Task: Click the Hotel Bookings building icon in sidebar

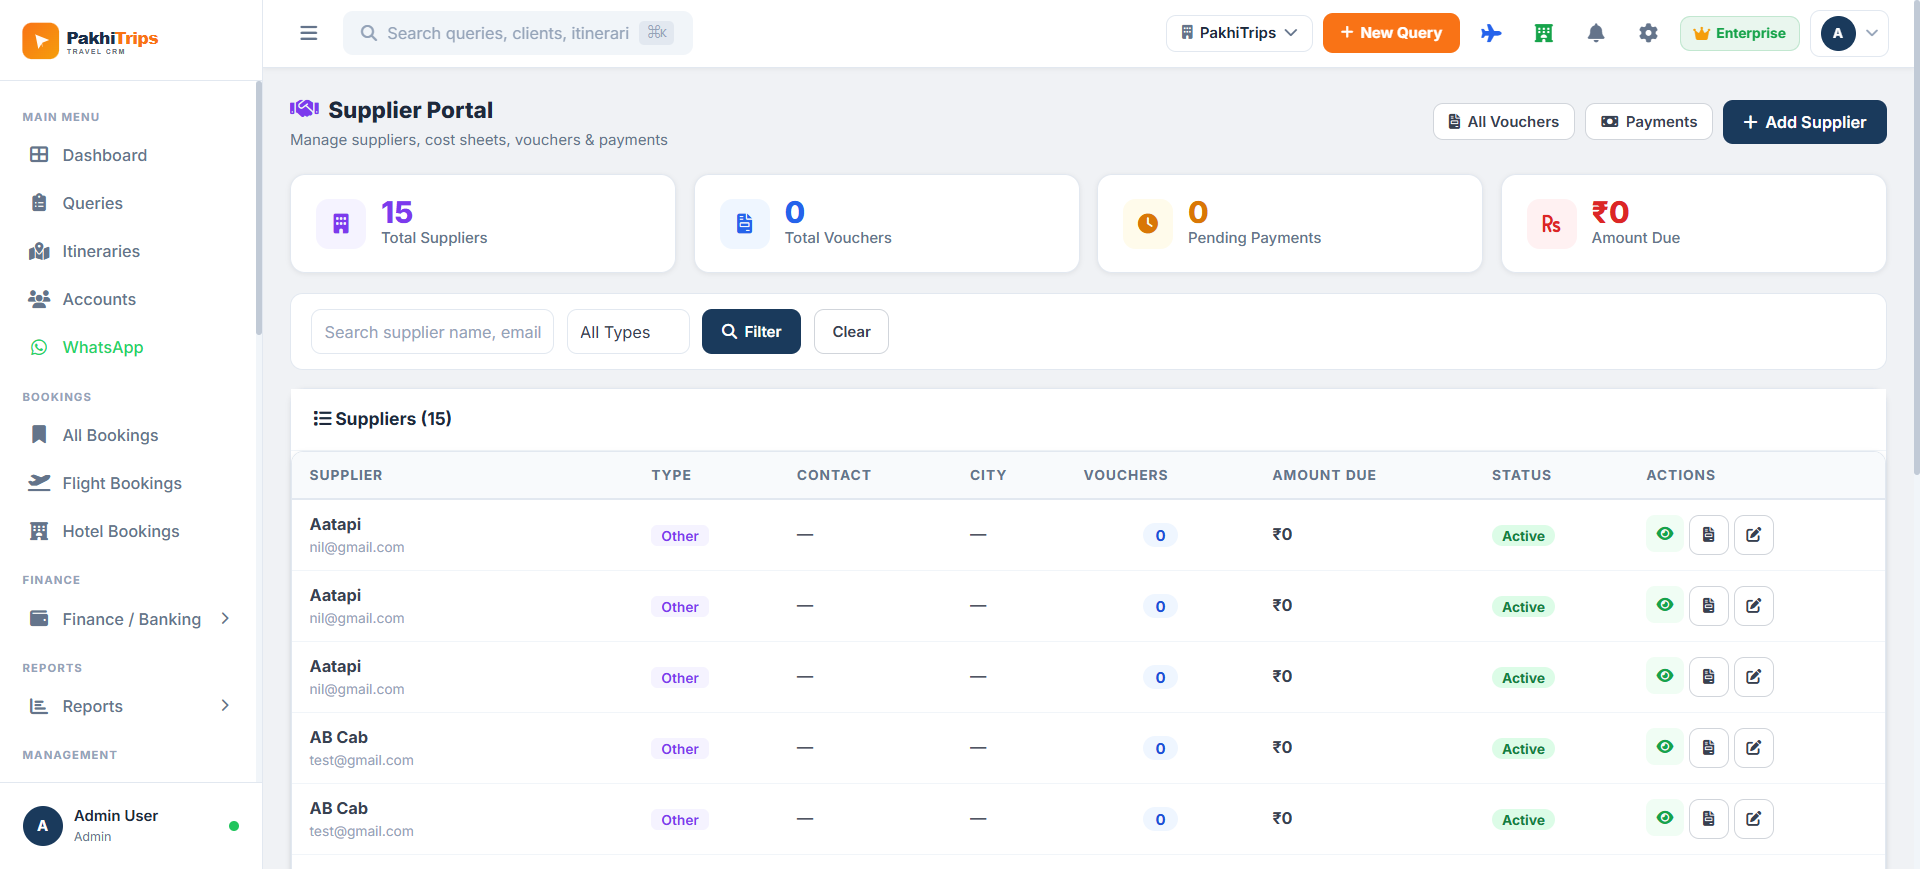Action: (39, 531)
